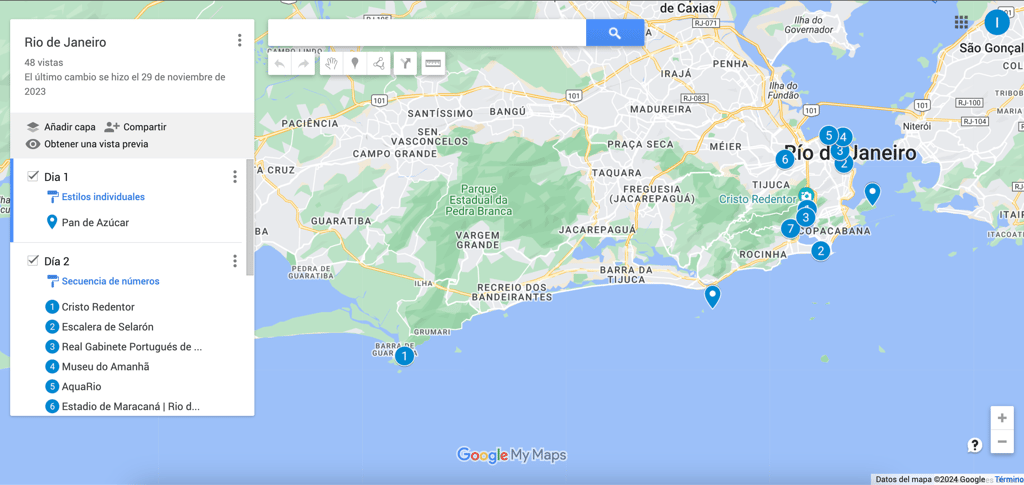Click the Rio de Janeiro map title
The width and height of the screenshot is (1024, 485).
65,42
